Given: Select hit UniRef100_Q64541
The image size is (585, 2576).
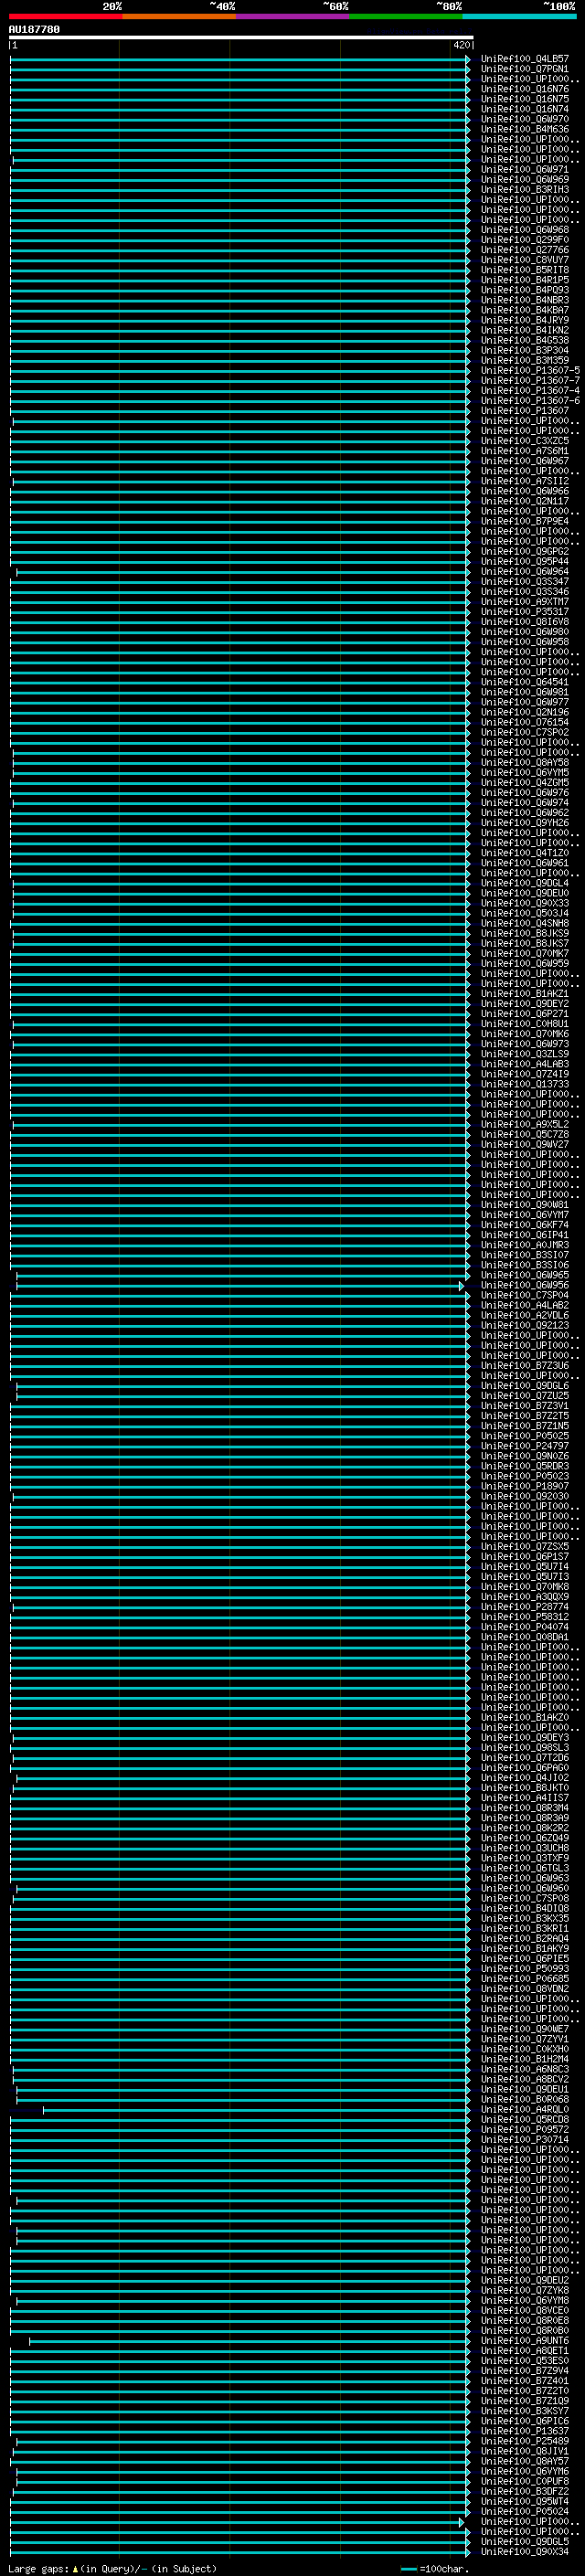Looking at the screenshot, I should tap(525, 682).
